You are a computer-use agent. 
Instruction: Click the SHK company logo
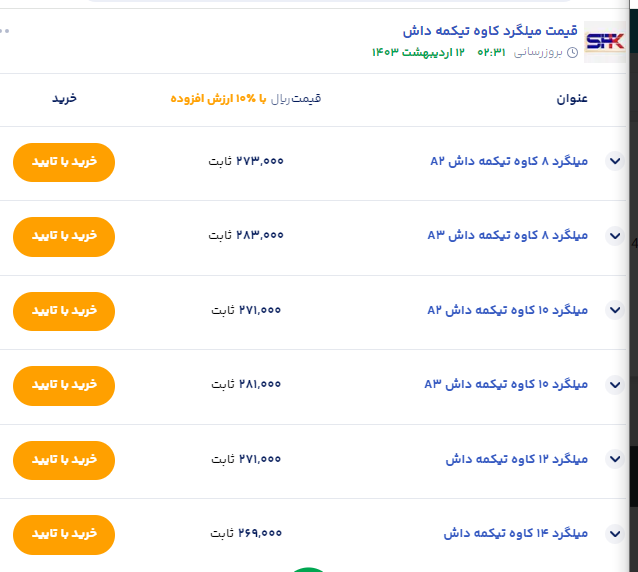click(604, 41)
